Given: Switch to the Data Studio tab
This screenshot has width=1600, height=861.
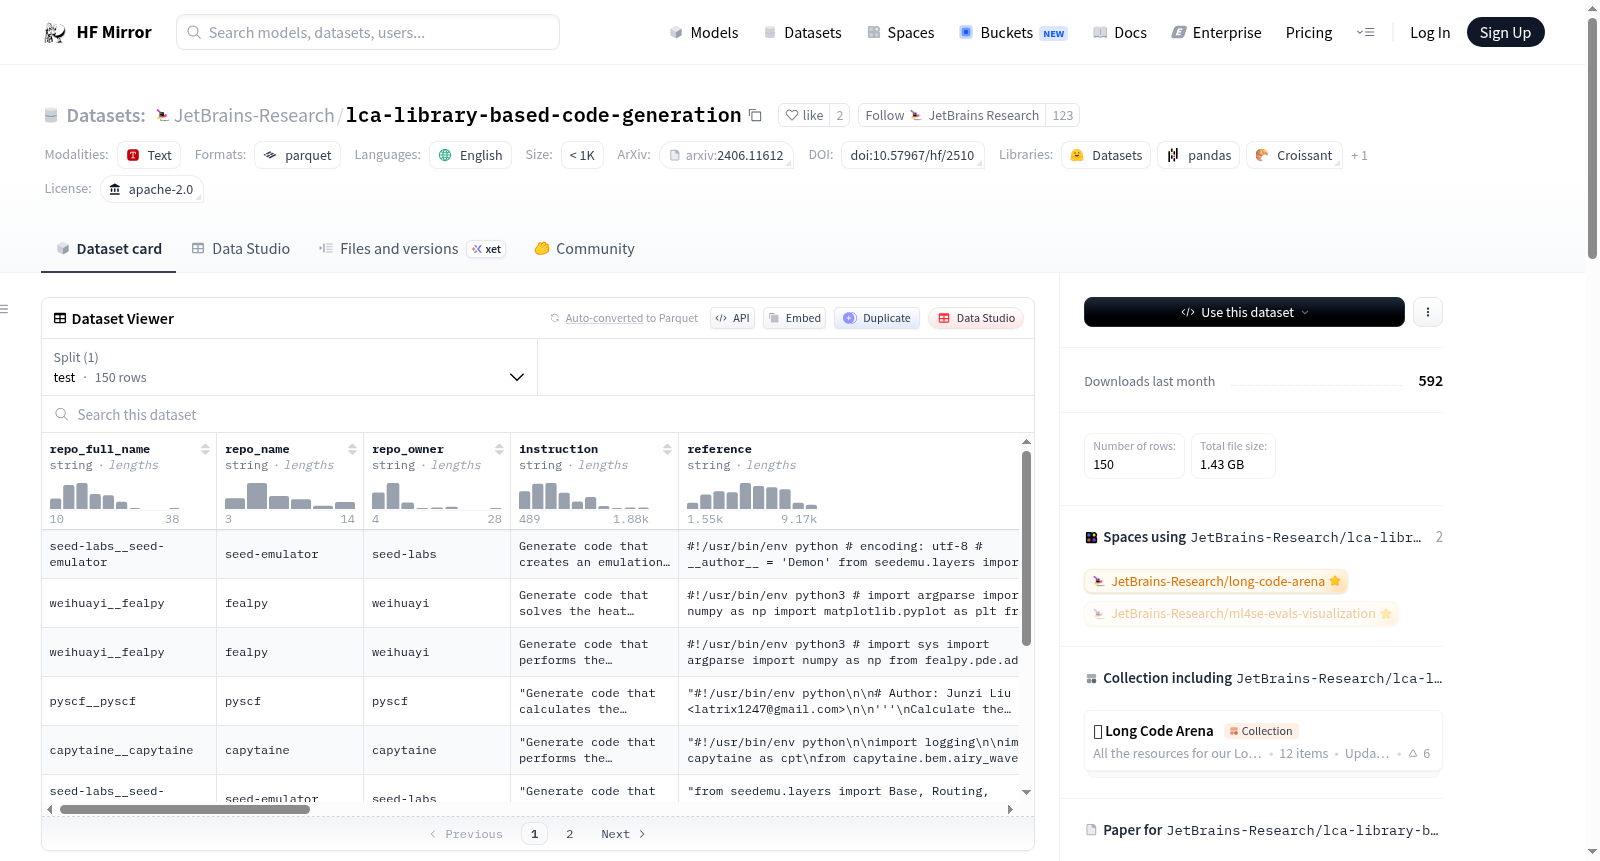Looking at the screenshot, I should [241, 249].
